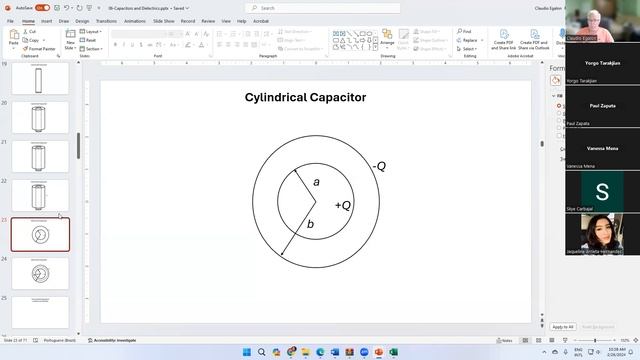Click the Undo arrow icon
This screenshot has width=640, height=360.
67,8
